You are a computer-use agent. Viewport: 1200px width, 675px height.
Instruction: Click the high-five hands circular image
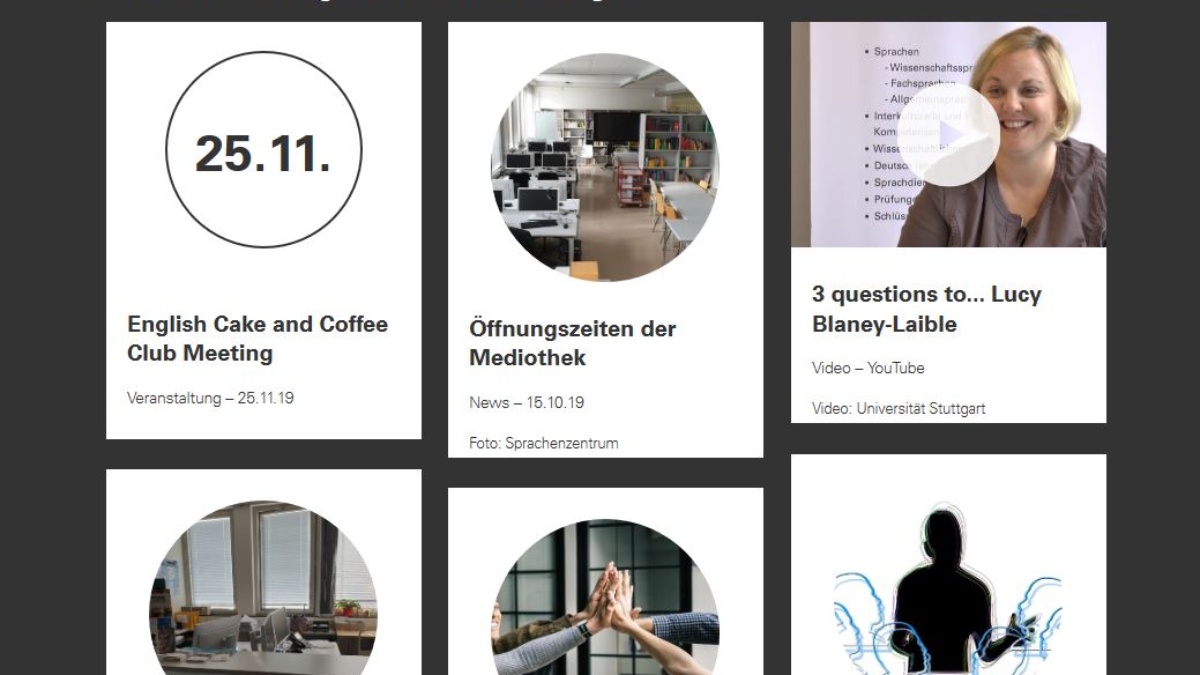point(605,597)
